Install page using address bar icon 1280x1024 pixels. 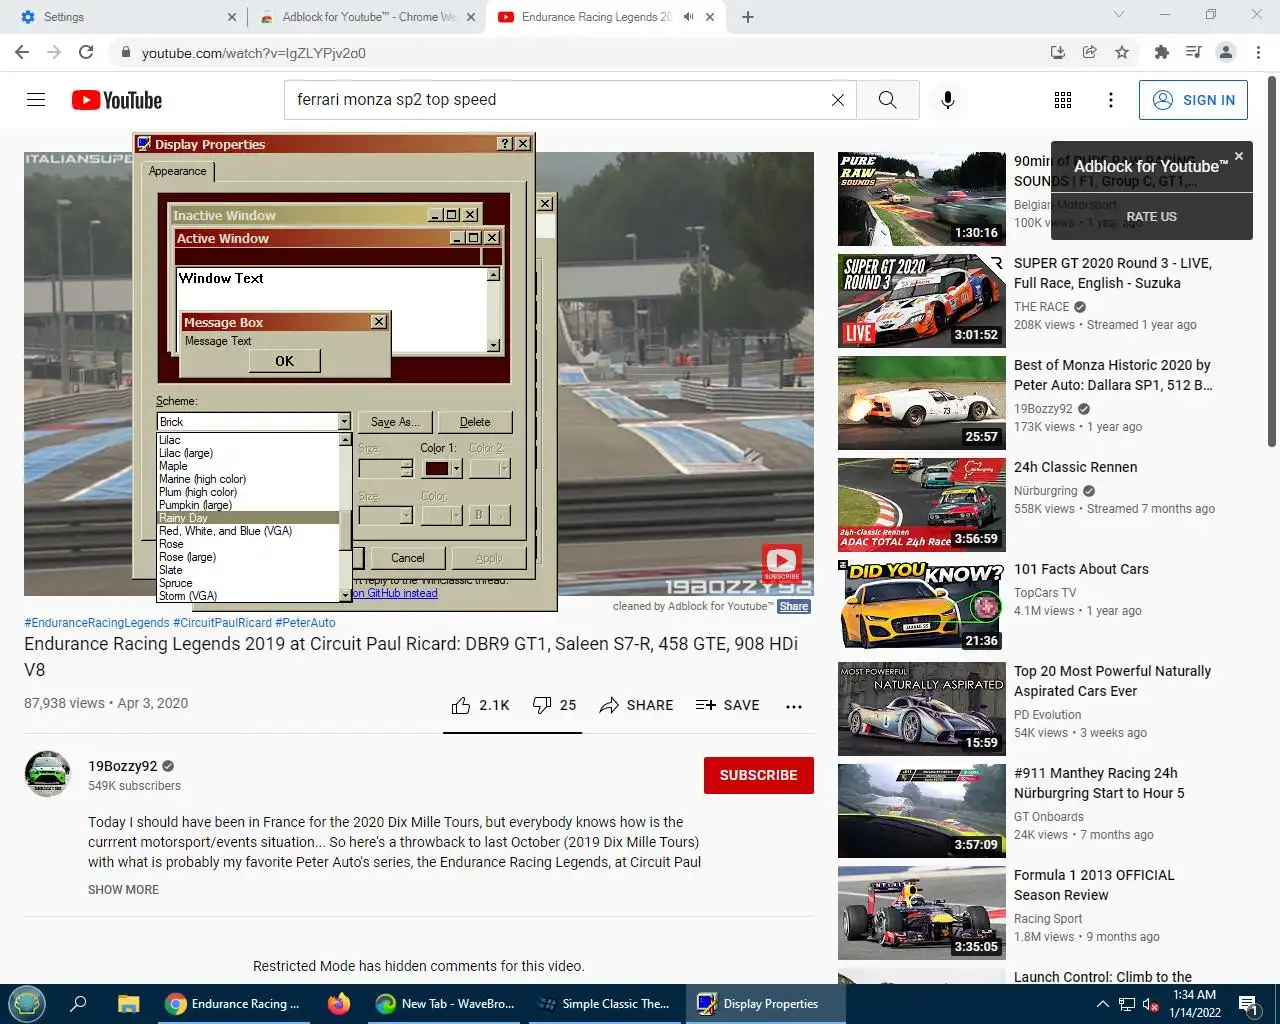point(1058,52)
